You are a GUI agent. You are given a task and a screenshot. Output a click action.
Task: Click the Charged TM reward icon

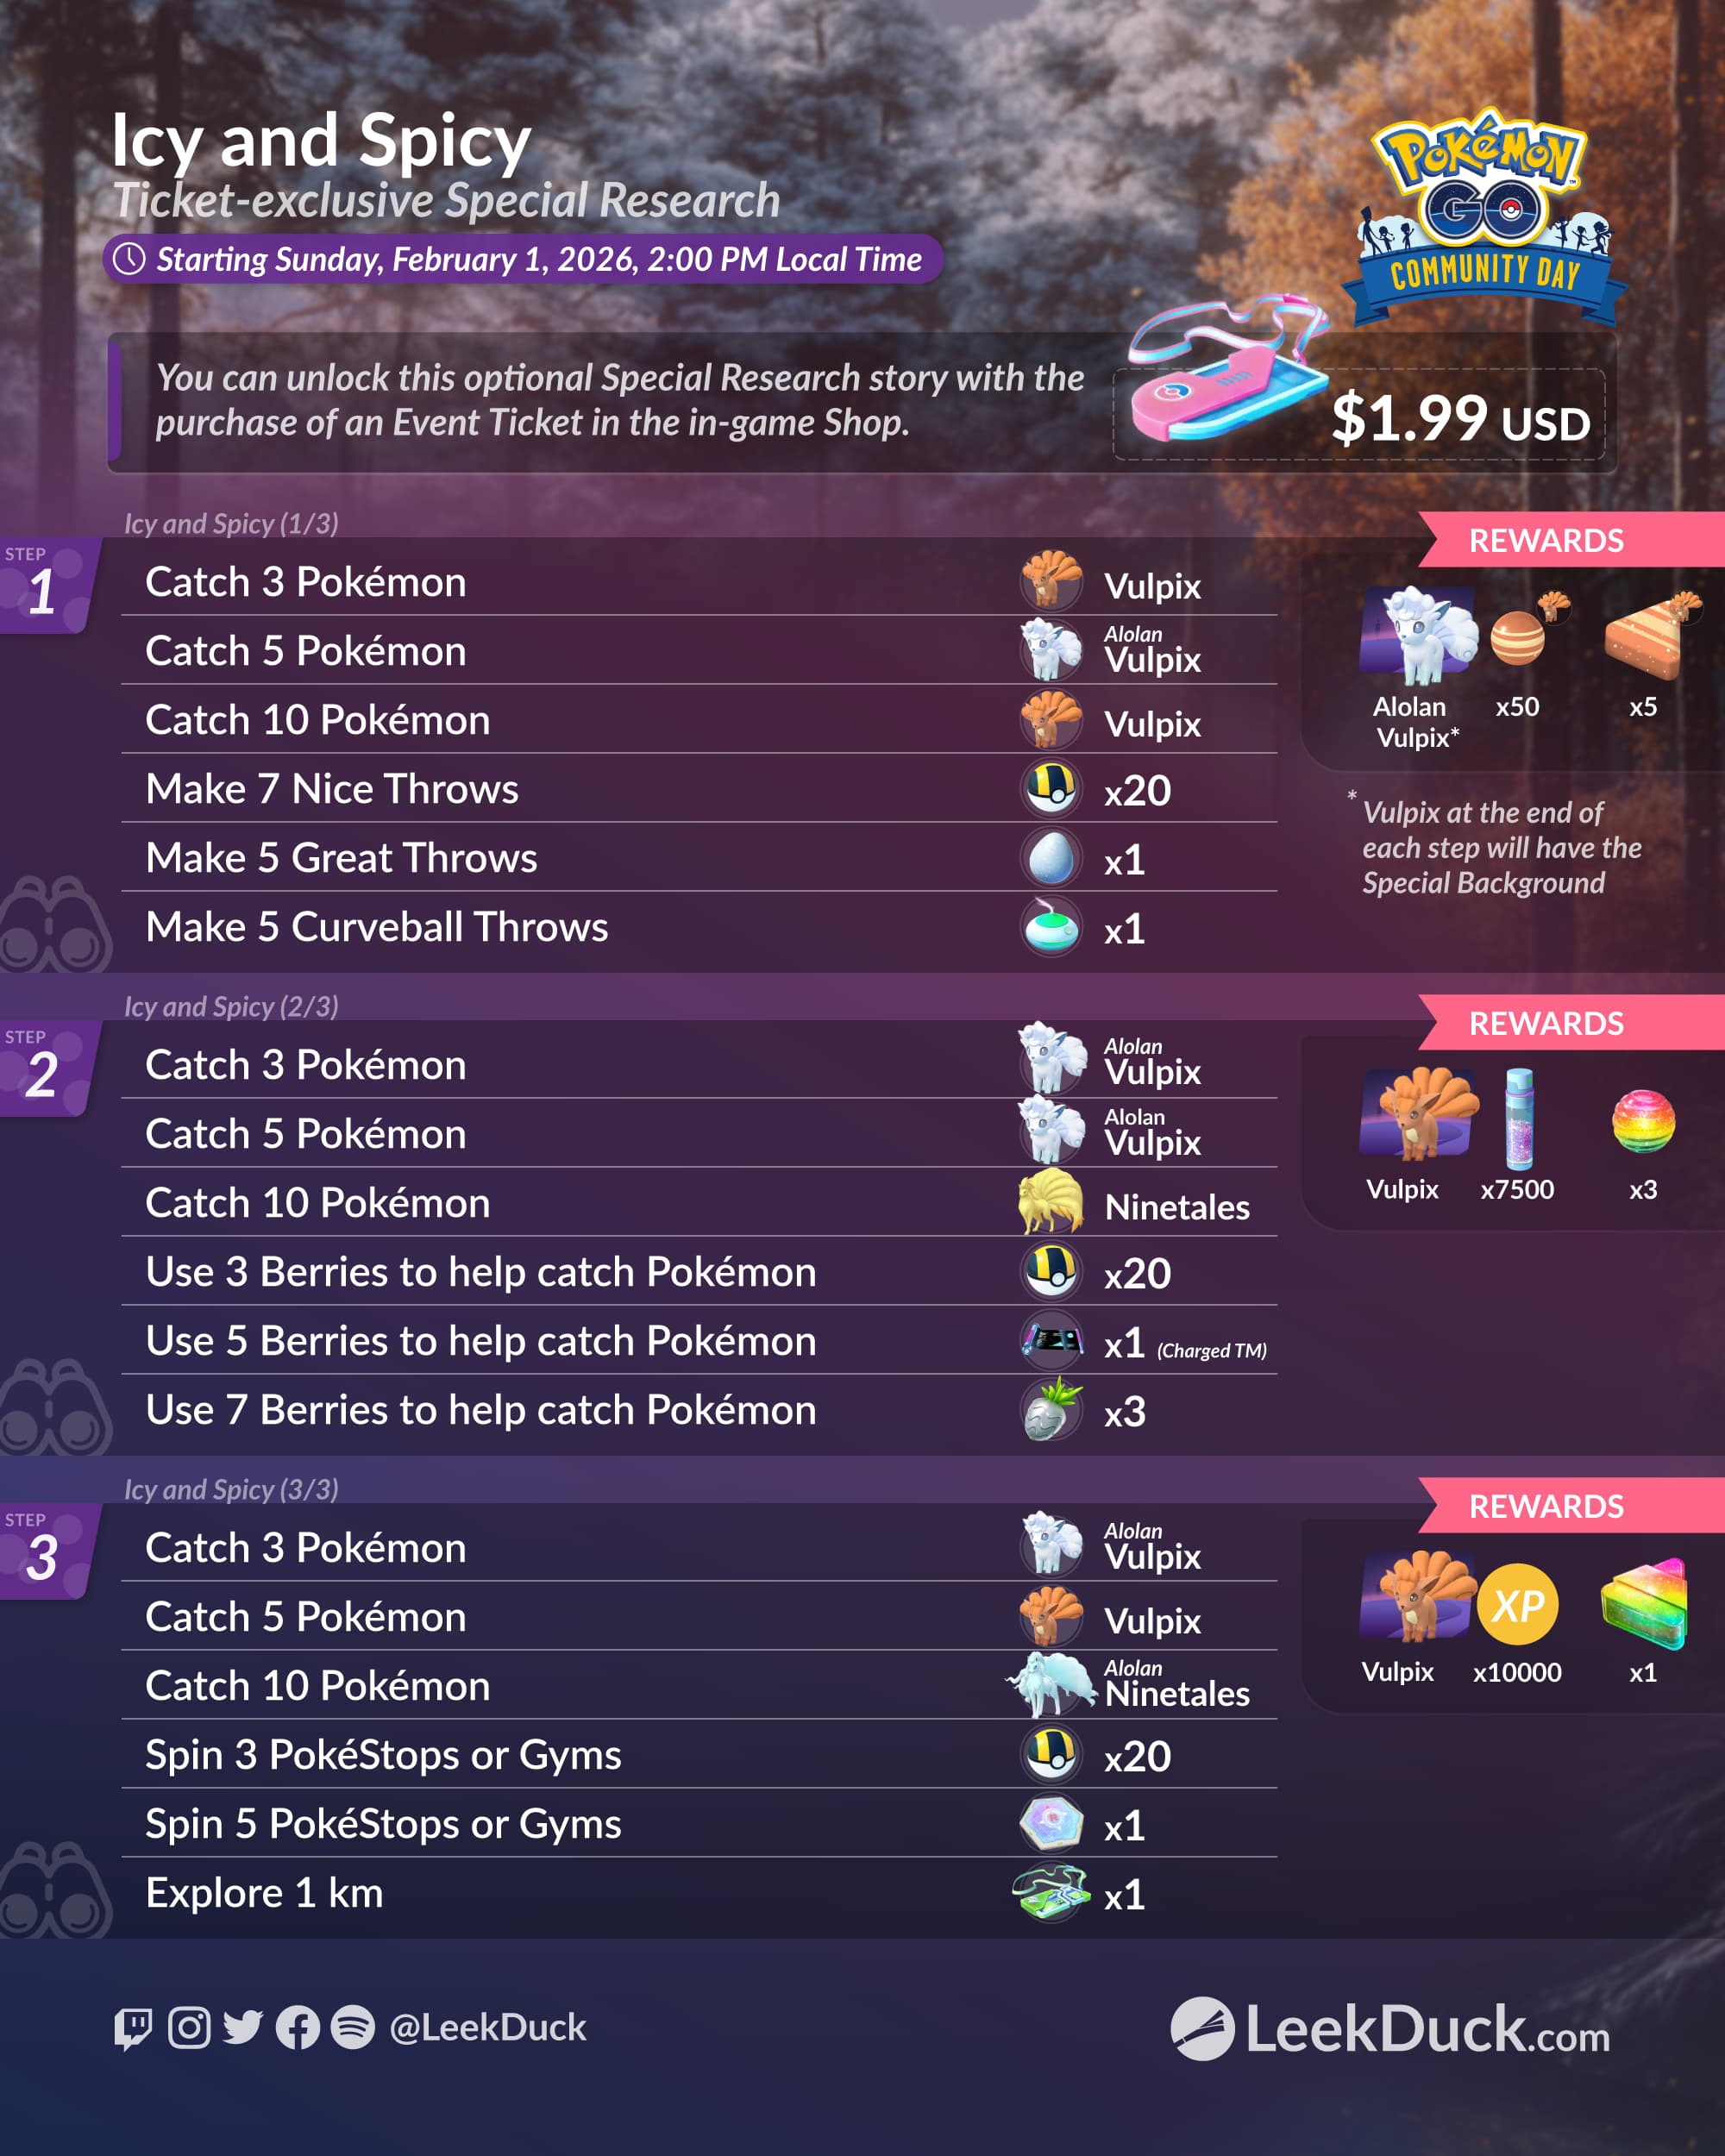1051,1339
